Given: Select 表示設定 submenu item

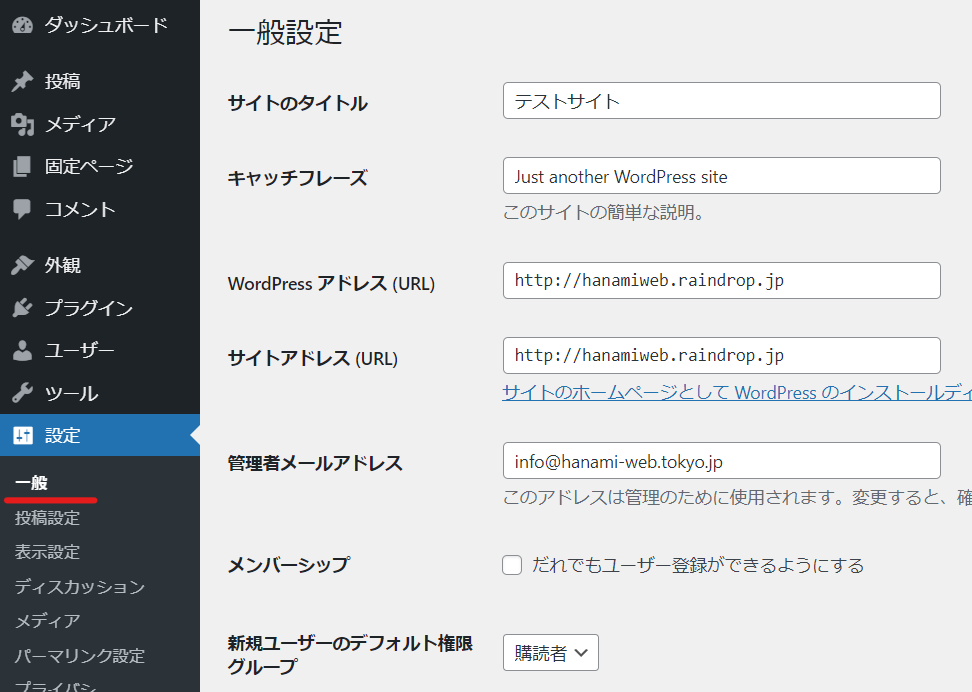Looking at the screenshot, I should tap(48, 552).
